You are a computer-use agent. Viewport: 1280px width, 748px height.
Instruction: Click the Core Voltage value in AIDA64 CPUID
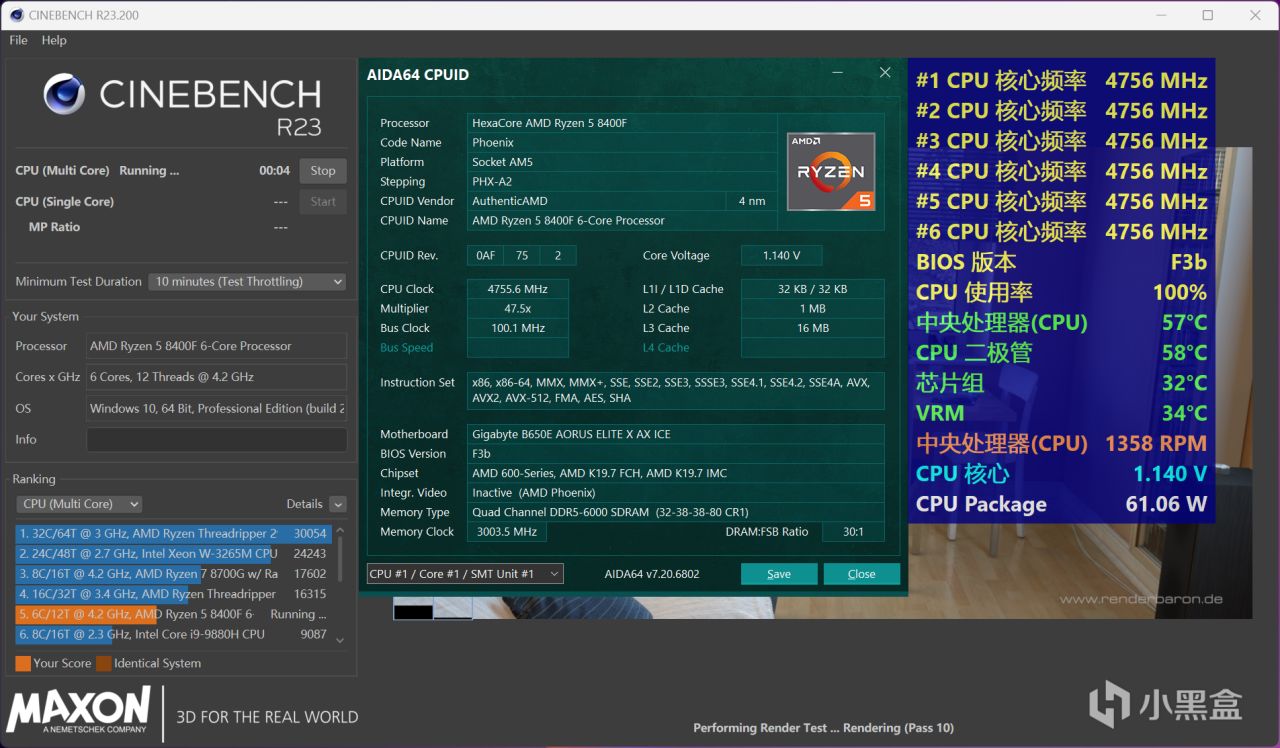pos(780,256)
